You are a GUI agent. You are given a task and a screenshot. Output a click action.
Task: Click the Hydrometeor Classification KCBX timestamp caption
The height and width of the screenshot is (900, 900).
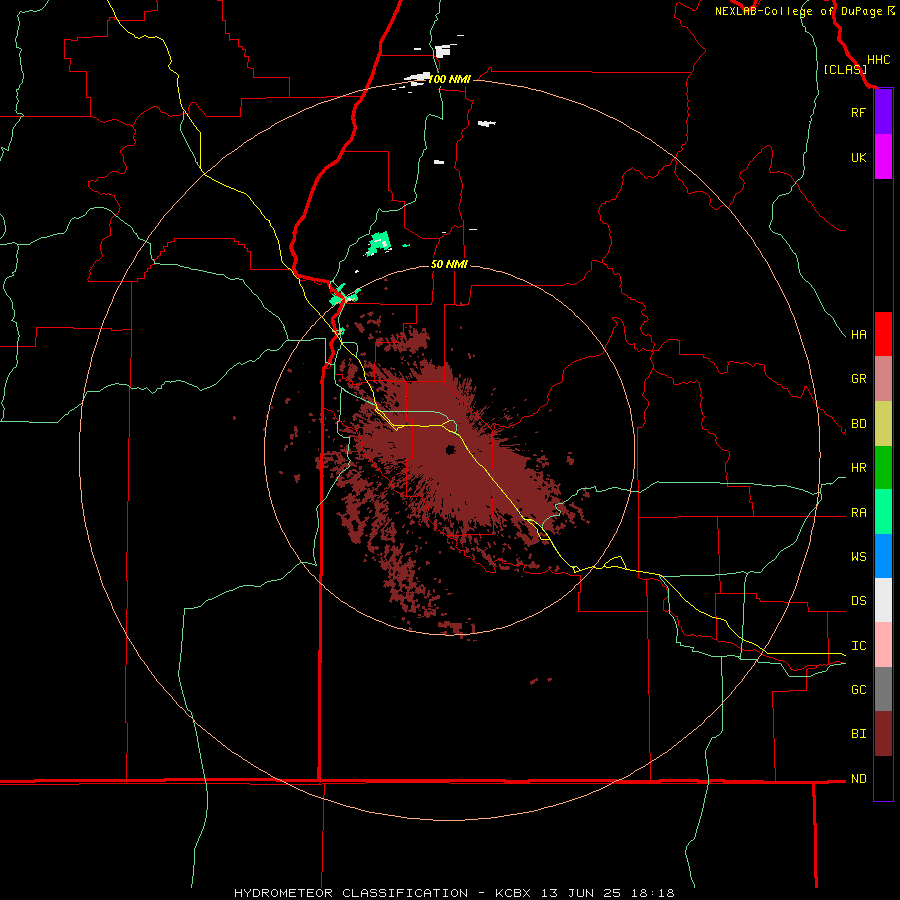pos(454,893)
